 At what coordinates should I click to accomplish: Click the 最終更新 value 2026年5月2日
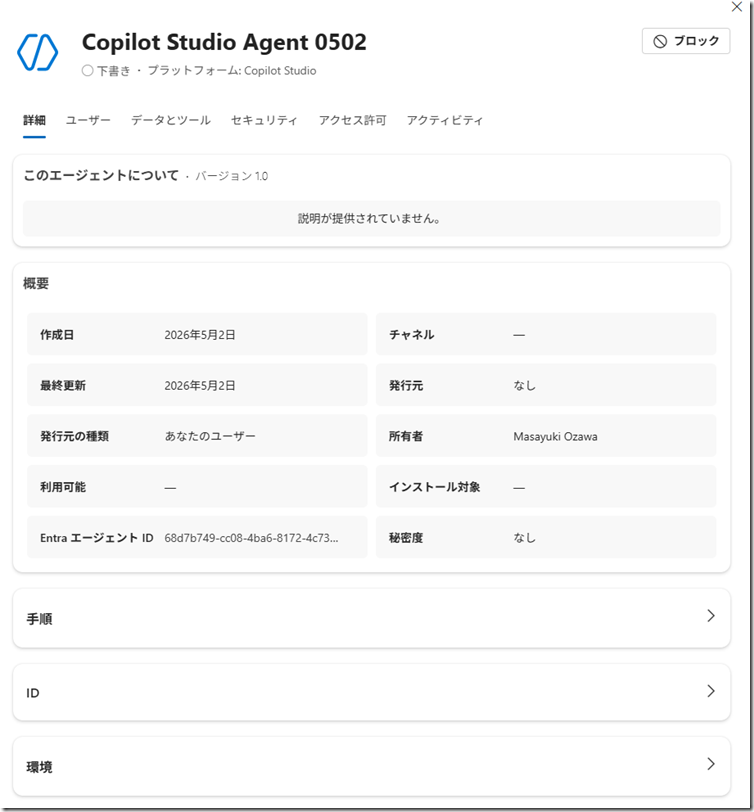coord(200,386)
